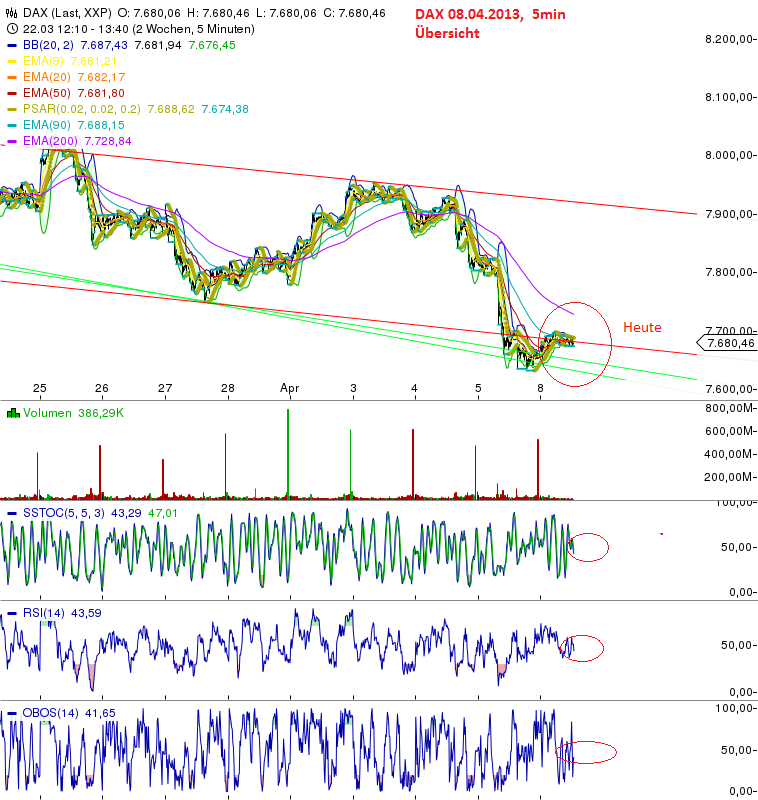Select the PSAR(0.02, 0.02, 0.2) indicator label
This screenshot has height=800, width=758.
pos(82,109)
